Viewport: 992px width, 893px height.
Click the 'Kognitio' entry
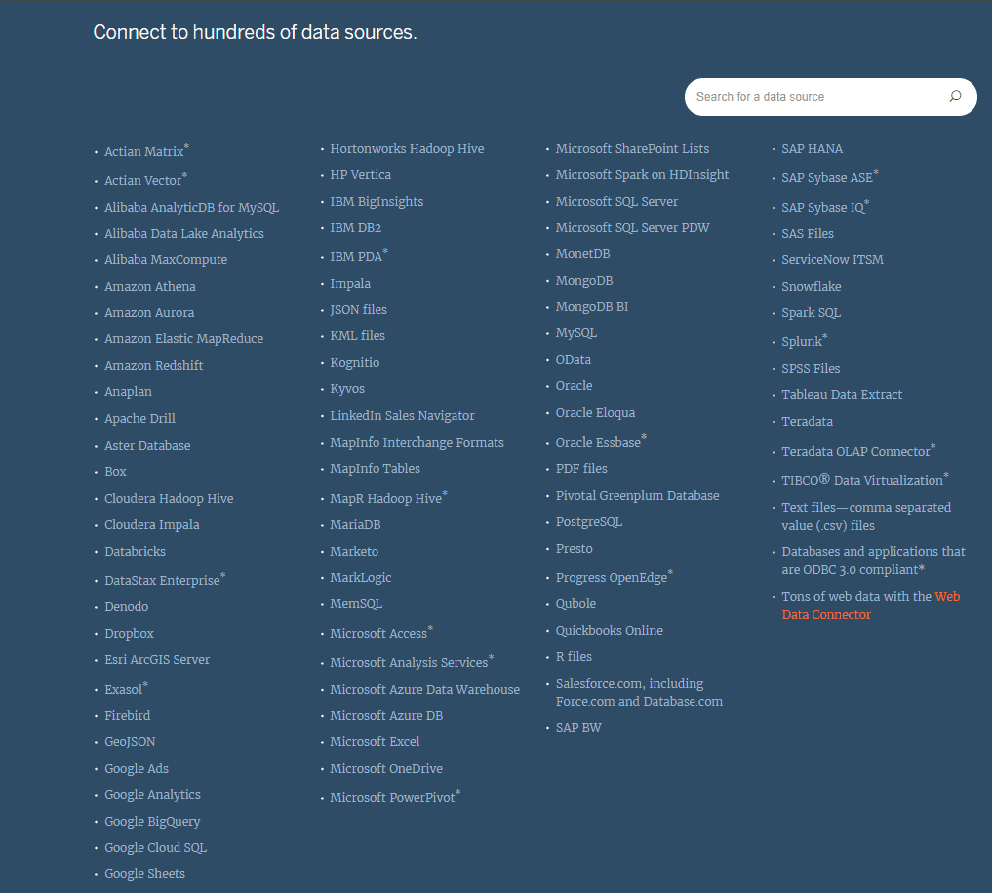(x=355, y=362)
